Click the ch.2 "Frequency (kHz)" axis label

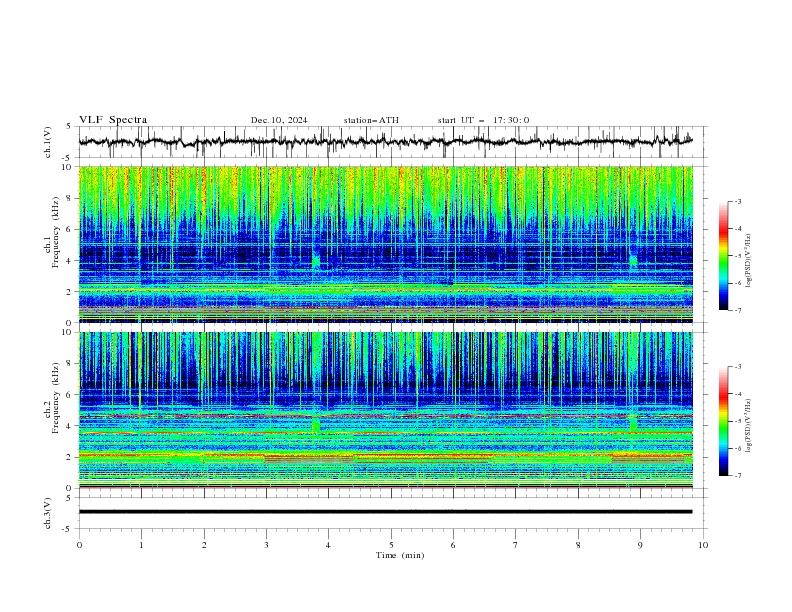point(56,398)
